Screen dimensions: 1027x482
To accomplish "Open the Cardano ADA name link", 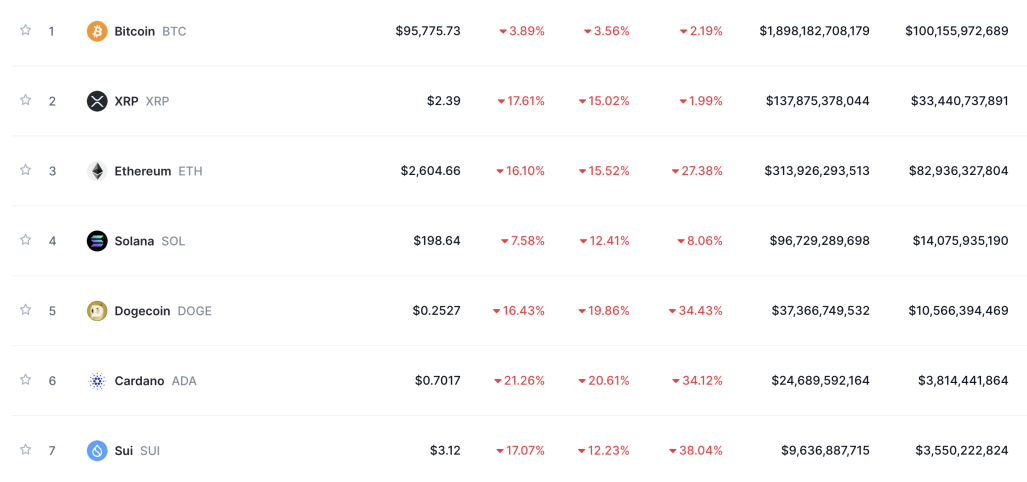I will coord(155,380).
